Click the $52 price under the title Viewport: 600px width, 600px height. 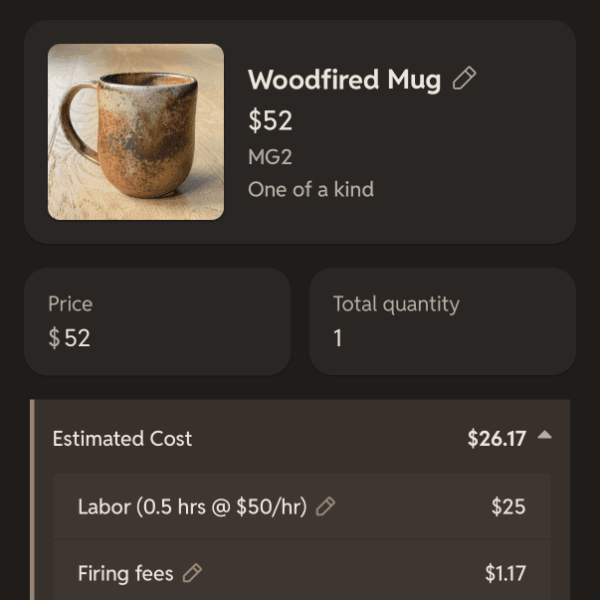(270, 120)
